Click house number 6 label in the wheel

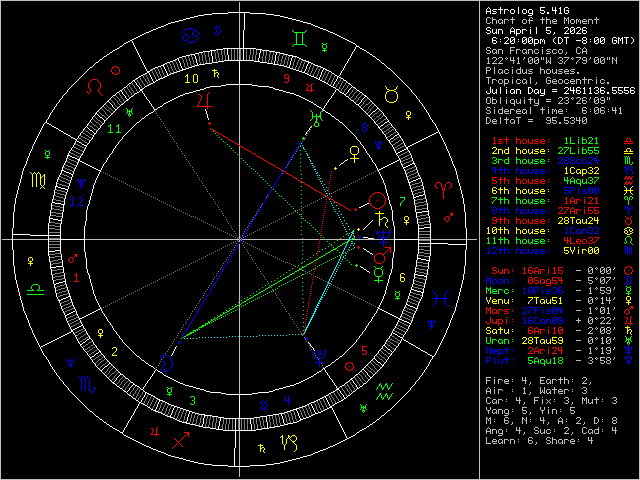pos(402,278)
